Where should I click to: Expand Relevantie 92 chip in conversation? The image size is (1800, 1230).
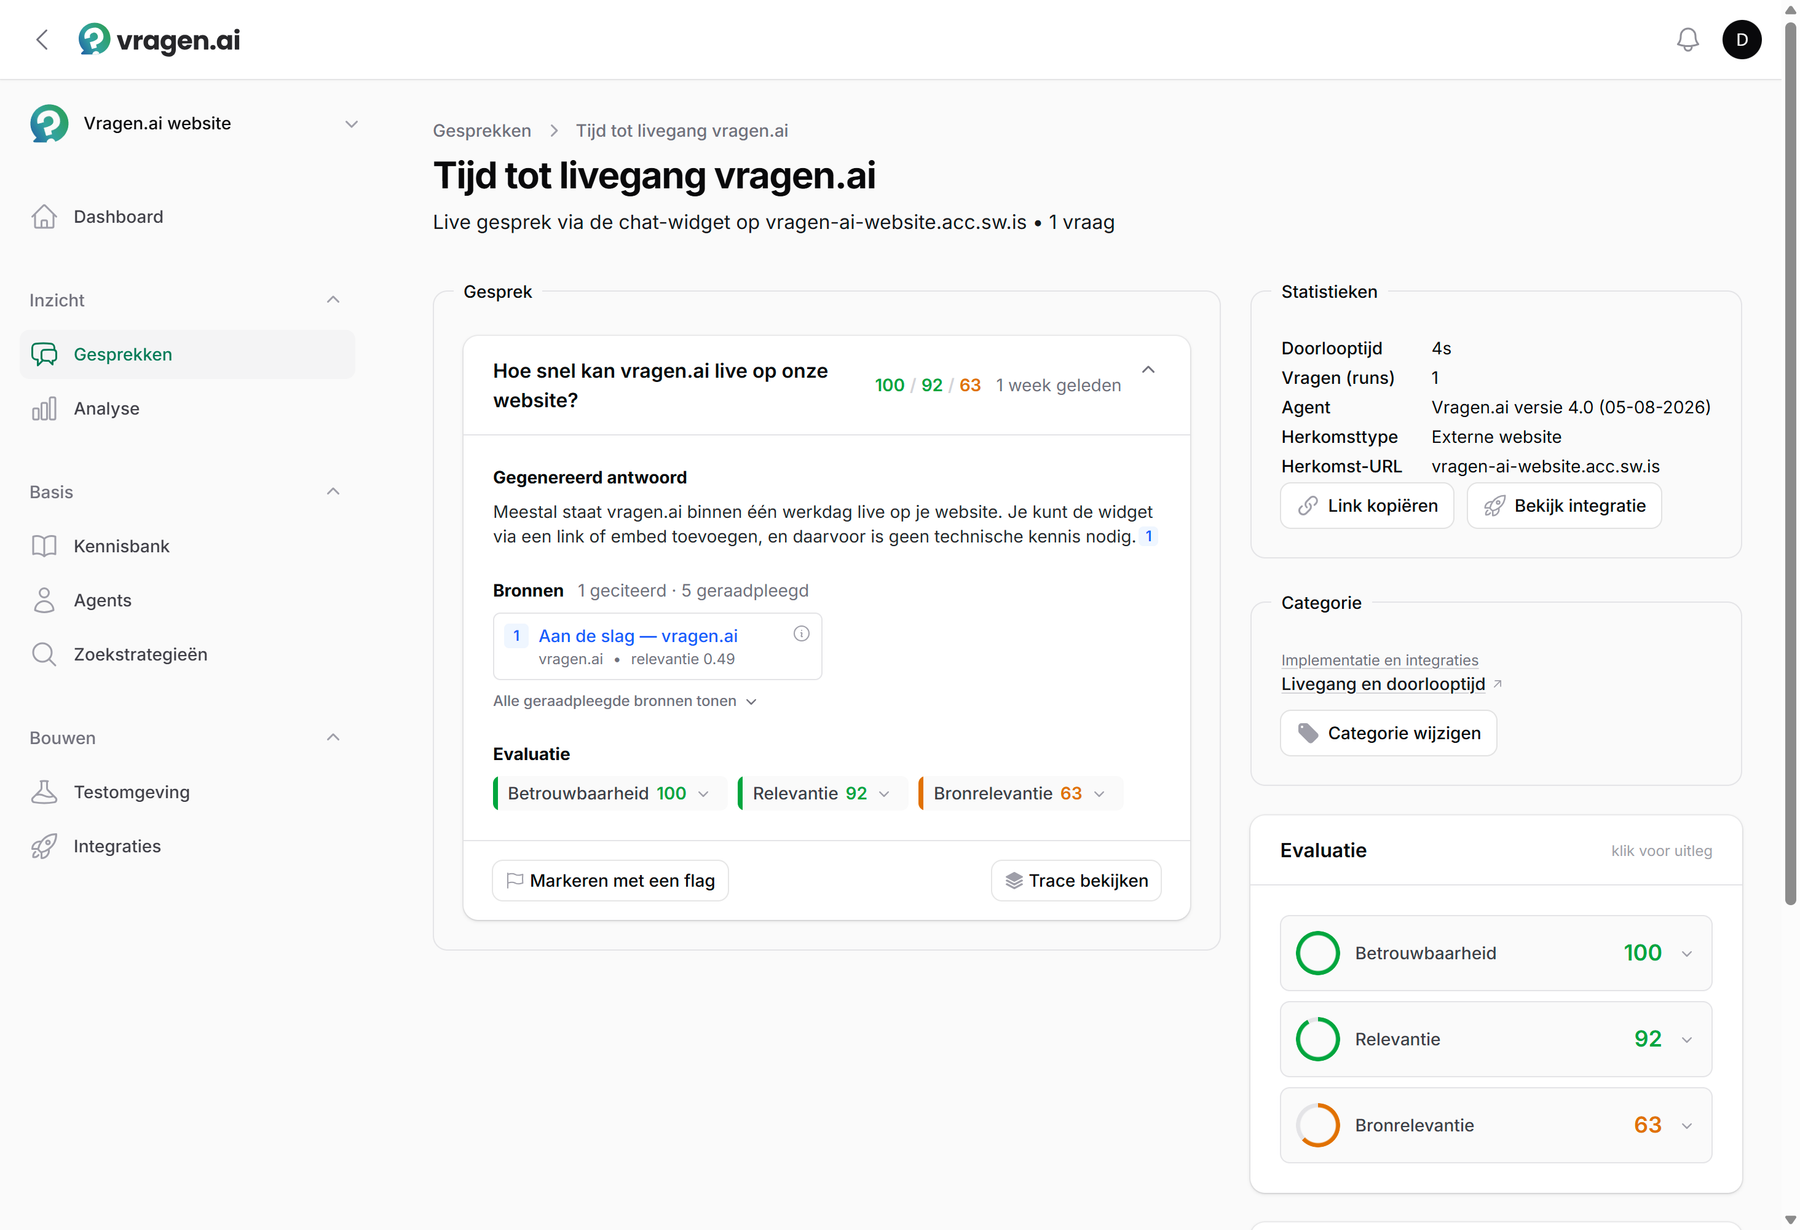pyautogui.click(x=821, y=793)
